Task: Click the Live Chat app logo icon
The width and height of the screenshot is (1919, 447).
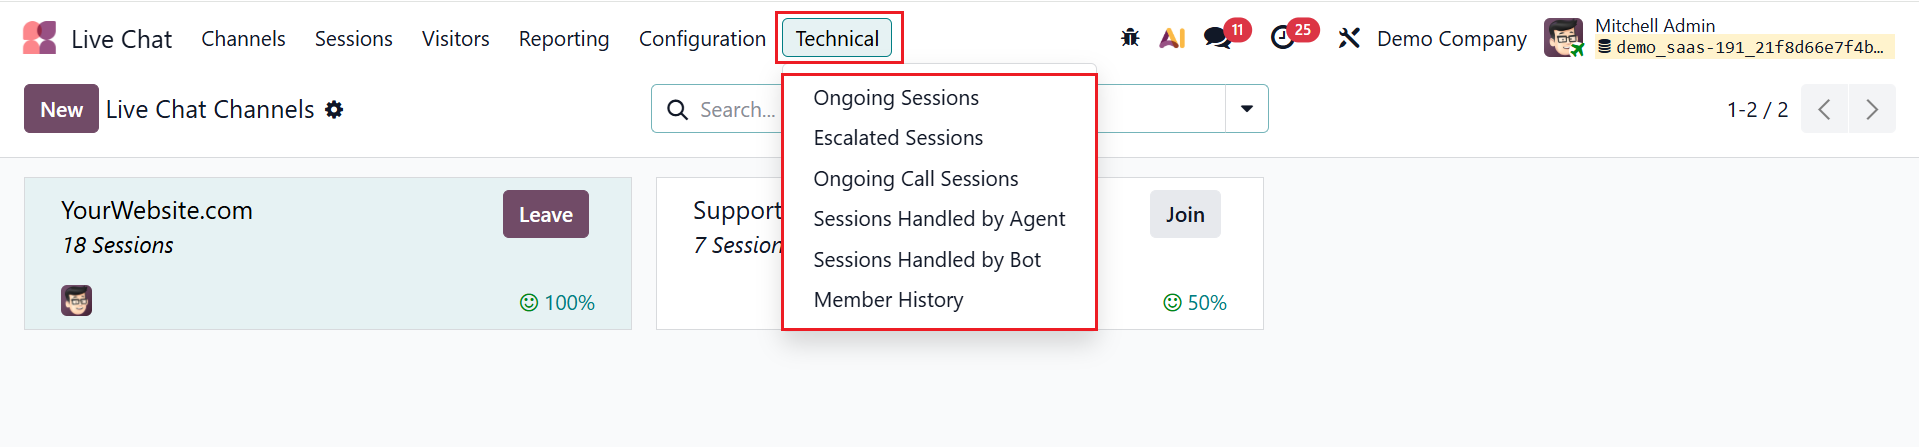Action: 40,38
